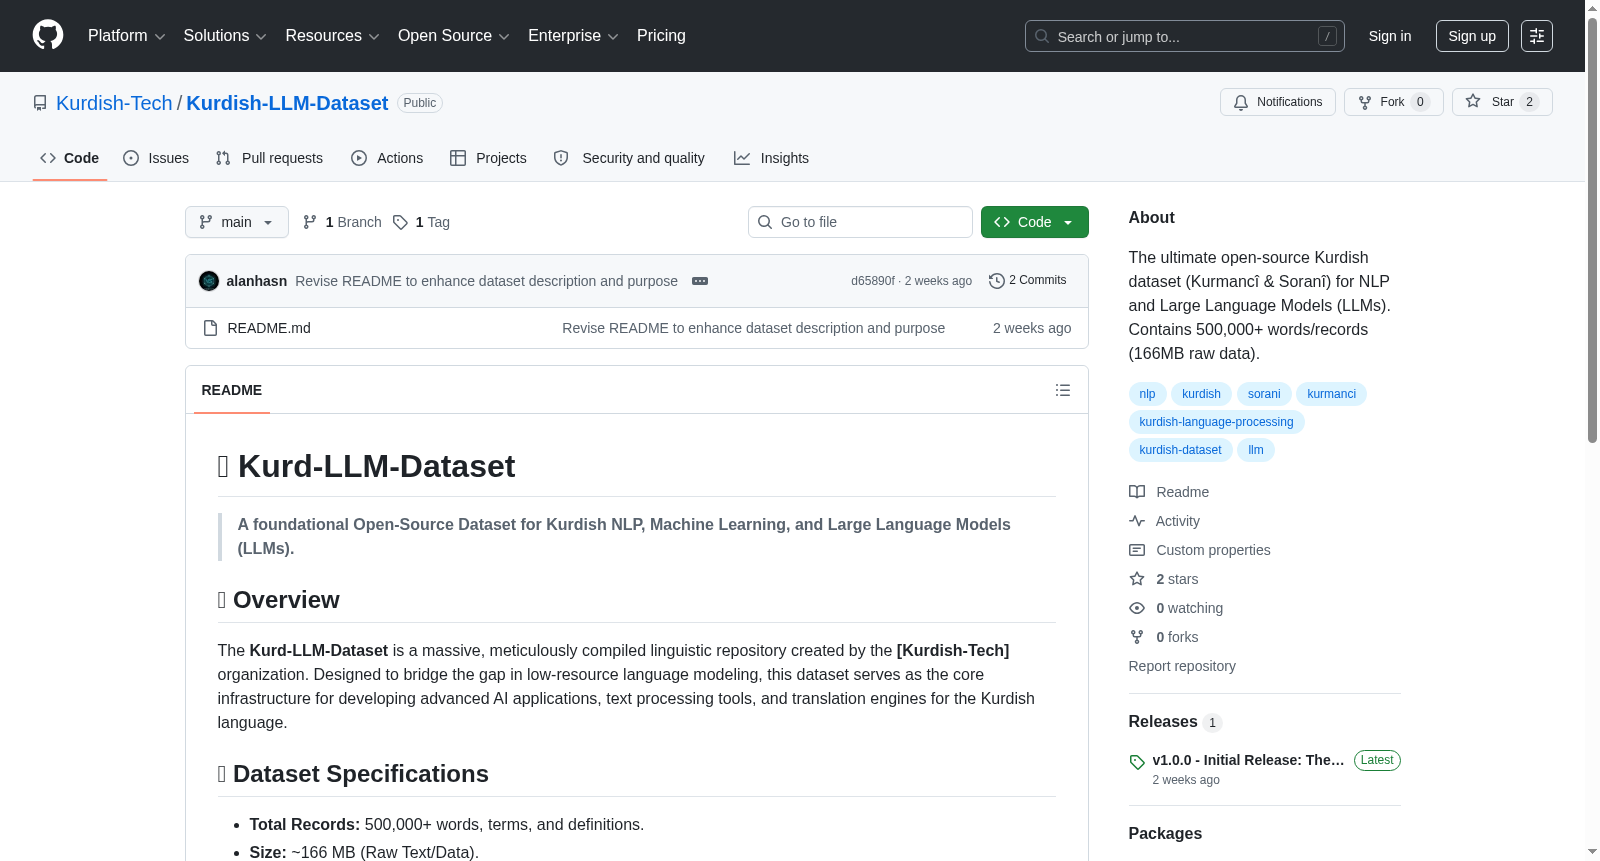This screenshot has height=861, width=1600.
Task: Click the page vertical scrollbar
Action: 1592,230
